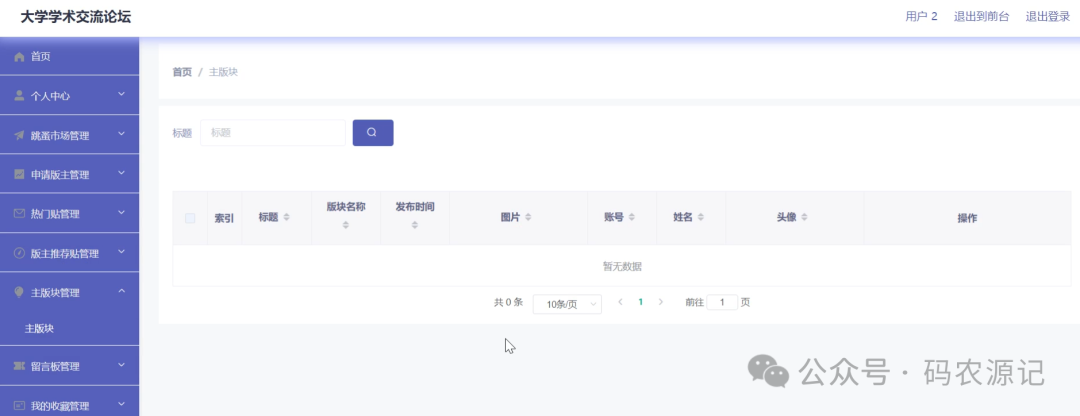
Task: Click the ticket icon beside 留言板管理
Action: (19, 366)
